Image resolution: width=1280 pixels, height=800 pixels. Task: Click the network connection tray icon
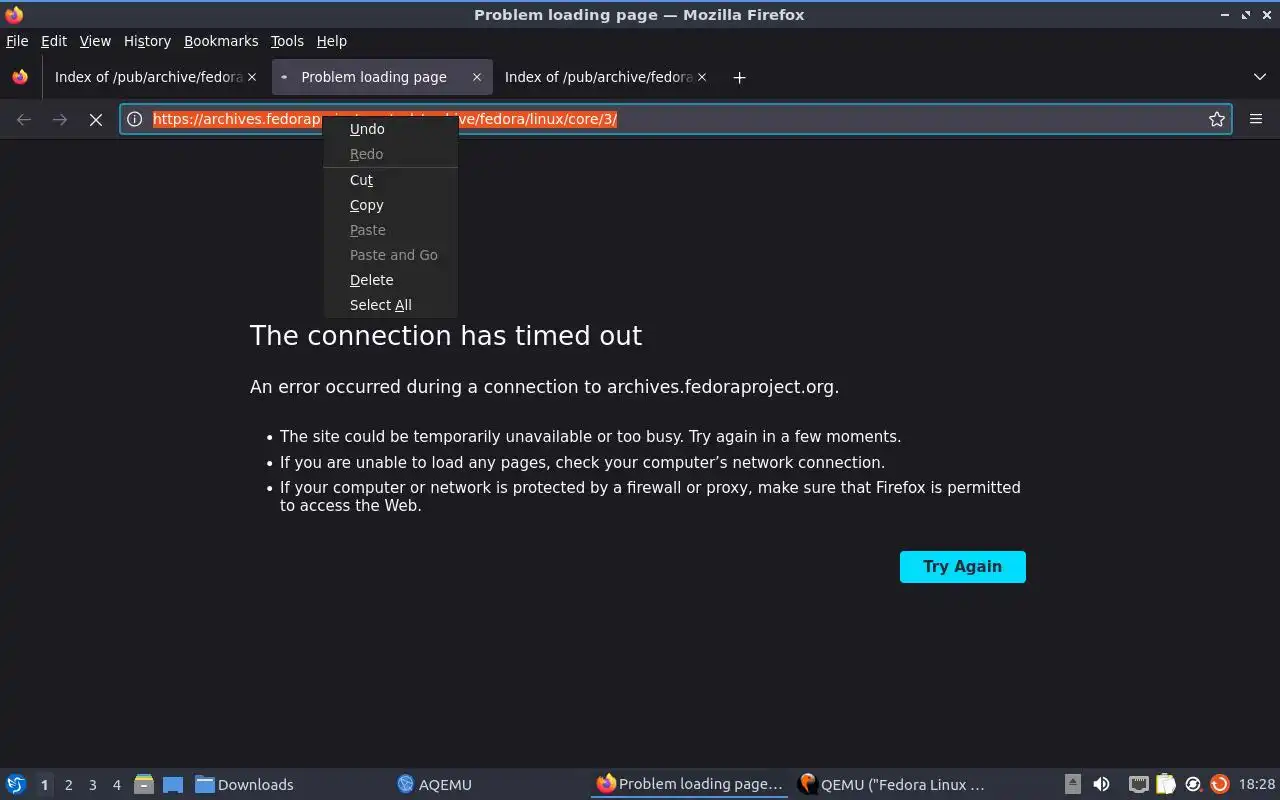coord(1138,784)
